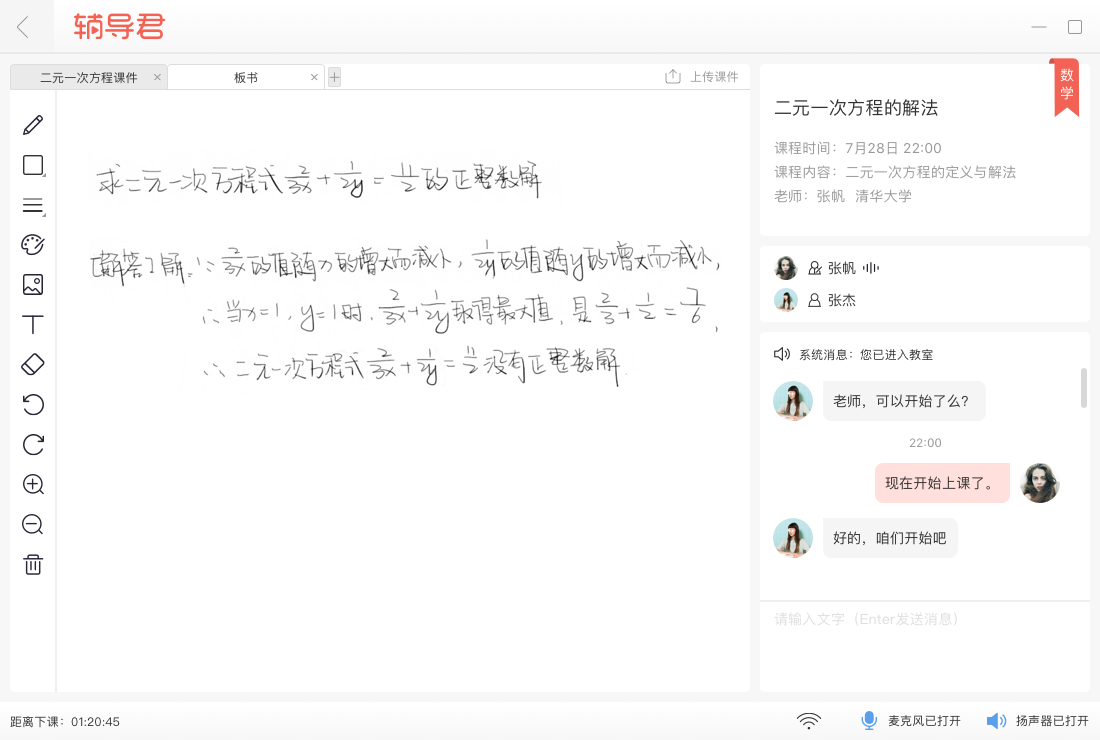The image size is (1100, 740).
Task: Undo the last whiteboard action
Action: coord(32,404)
